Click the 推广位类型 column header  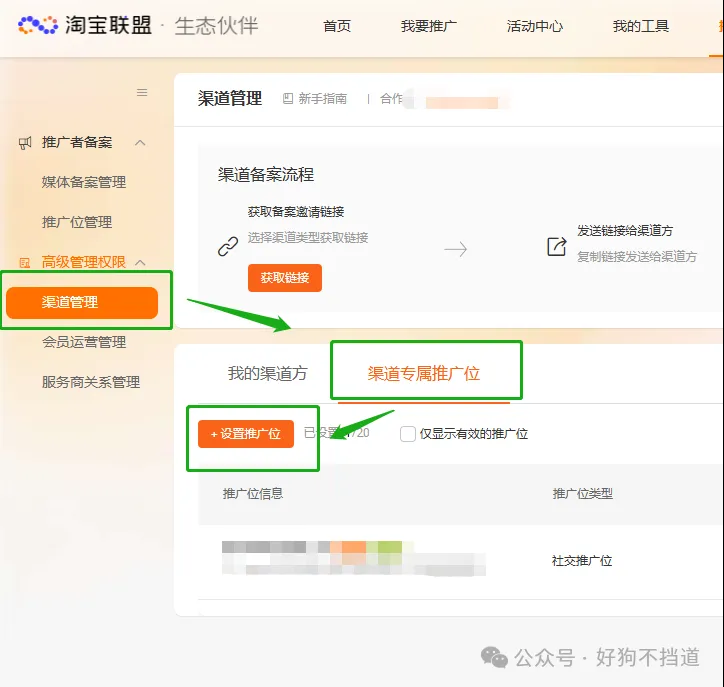[583, 494]
